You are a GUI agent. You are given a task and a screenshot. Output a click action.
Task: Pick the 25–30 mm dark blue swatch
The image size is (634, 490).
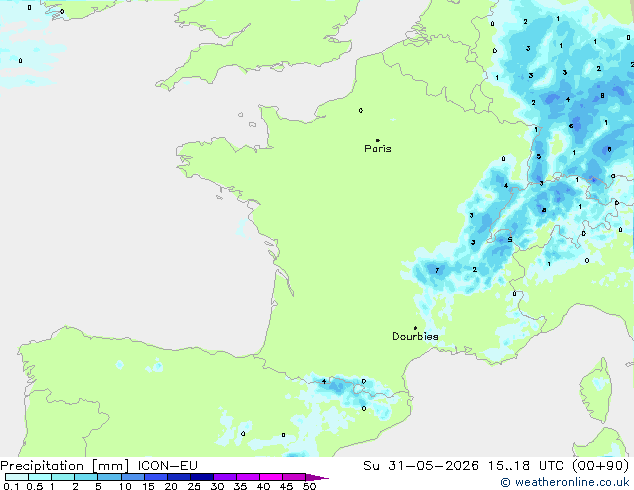coord(202,477)
